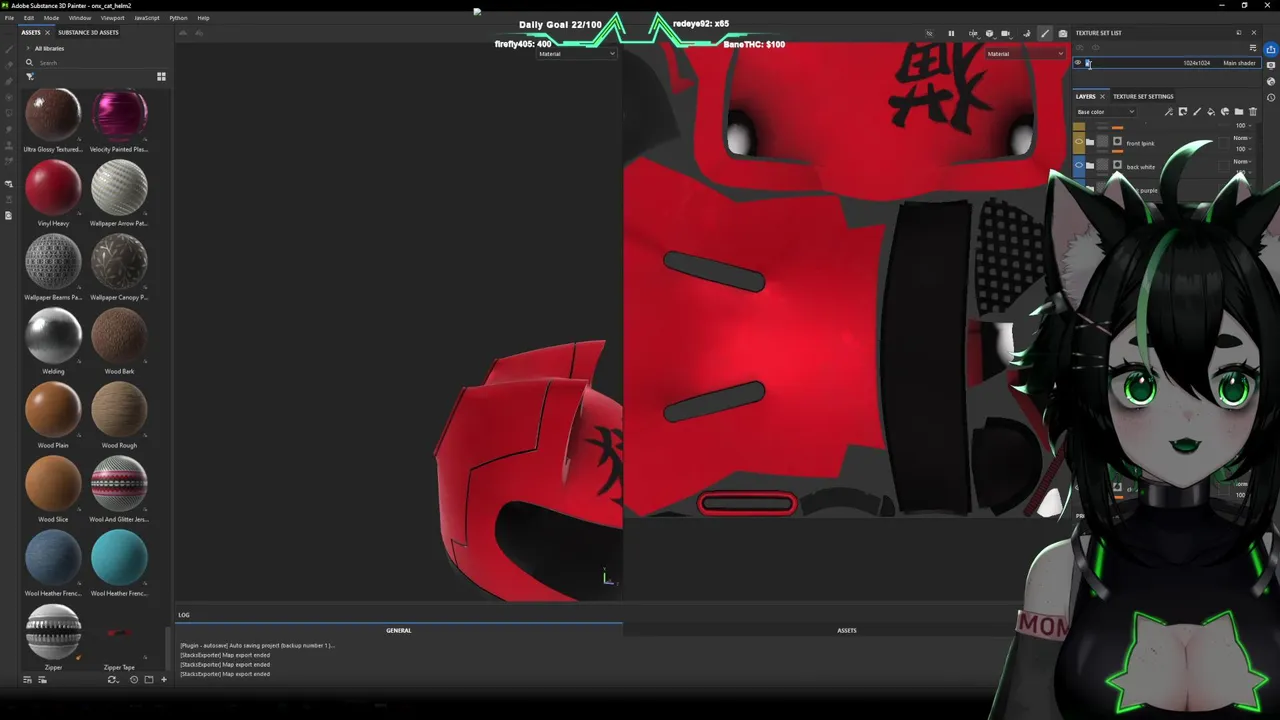Add a mask using the mask icon

(x=1183, y=111)
